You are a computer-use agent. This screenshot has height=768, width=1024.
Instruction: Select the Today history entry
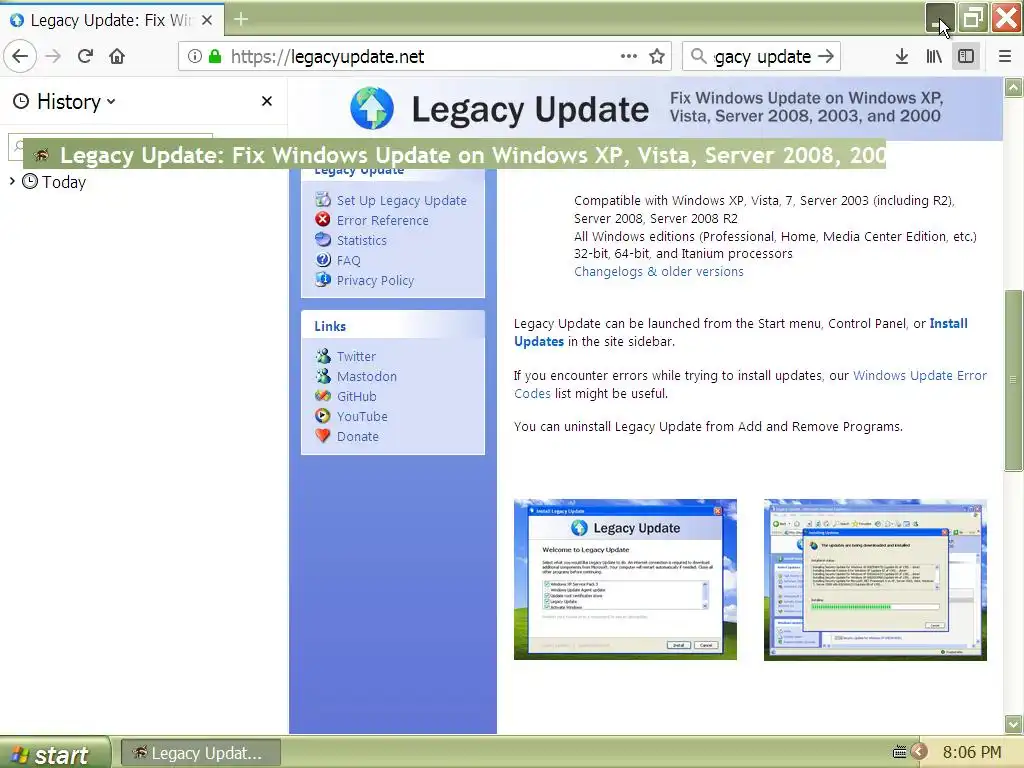[63, 182]
